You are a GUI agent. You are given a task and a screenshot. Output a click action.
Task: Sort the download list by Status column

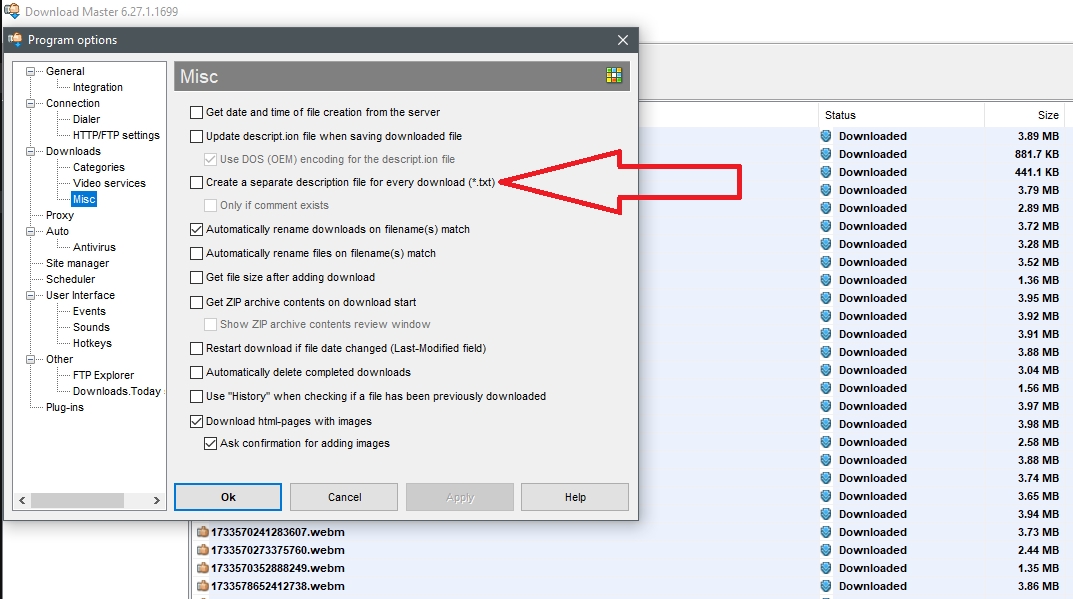coord(901,115)
